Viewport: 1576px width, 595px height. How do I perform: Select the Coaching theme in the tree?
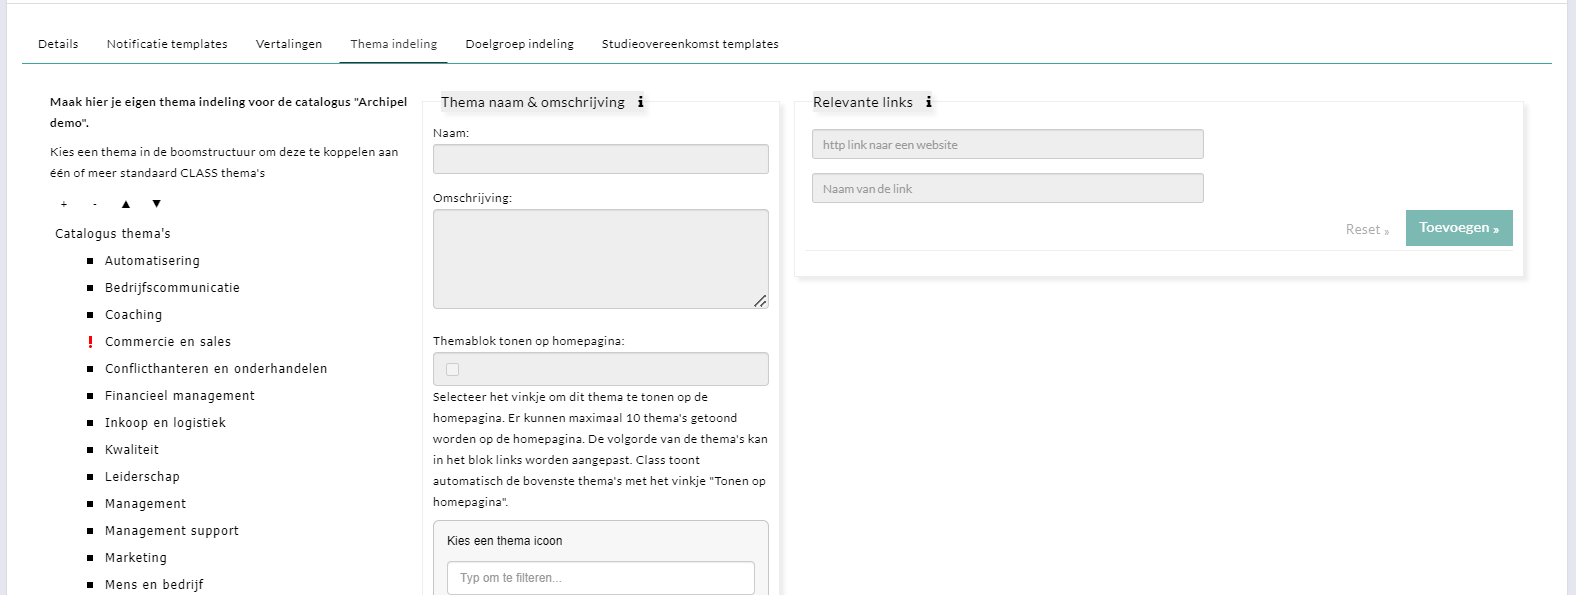(x=133, y=315)
